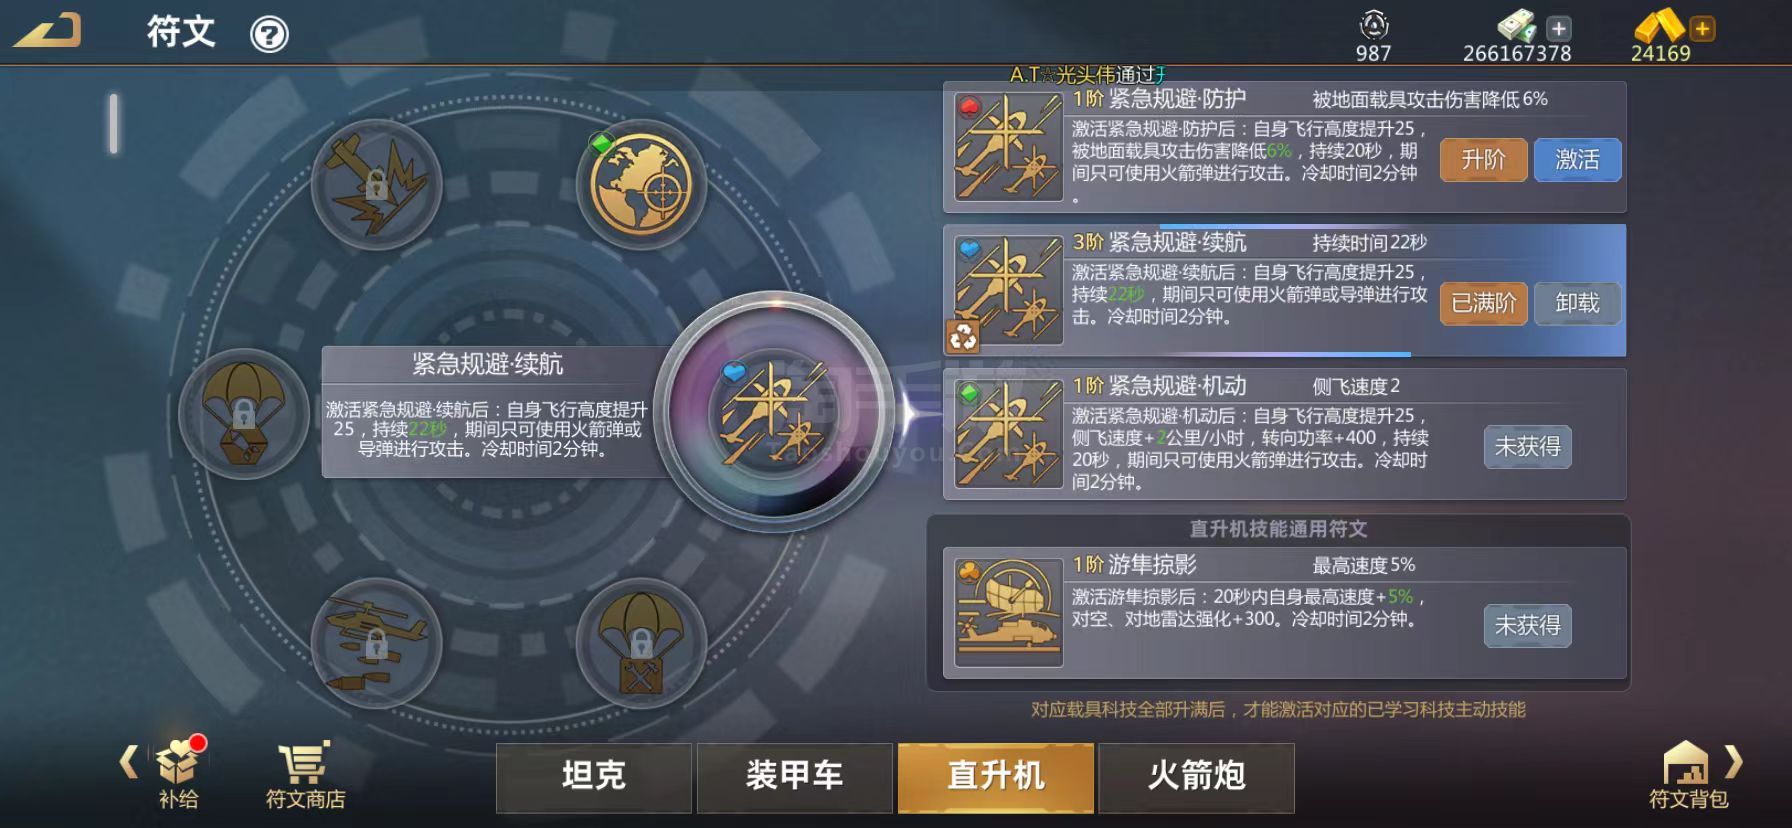The image size is (1792, 828).
Task: Open the 符文背包 rune bag
Action: tap(1687, 775)
